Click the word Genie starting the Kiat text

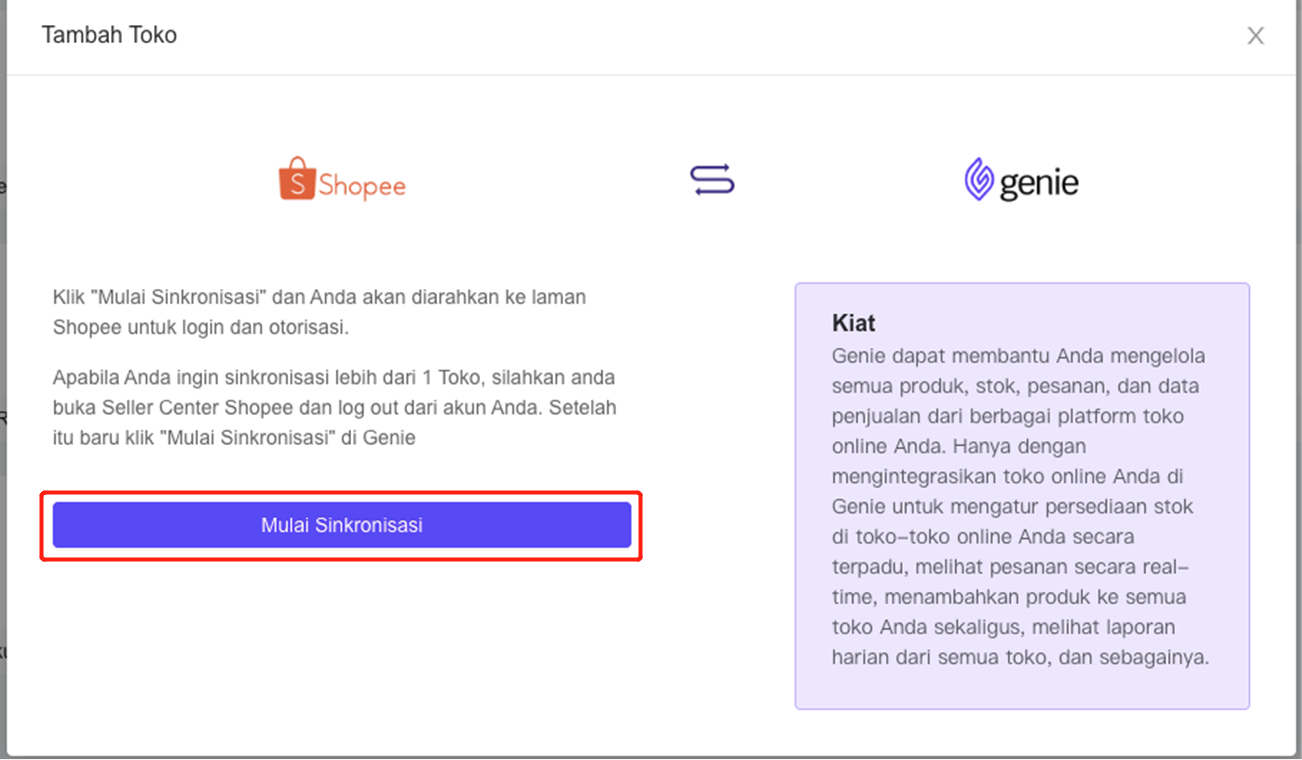pos(858,356)
